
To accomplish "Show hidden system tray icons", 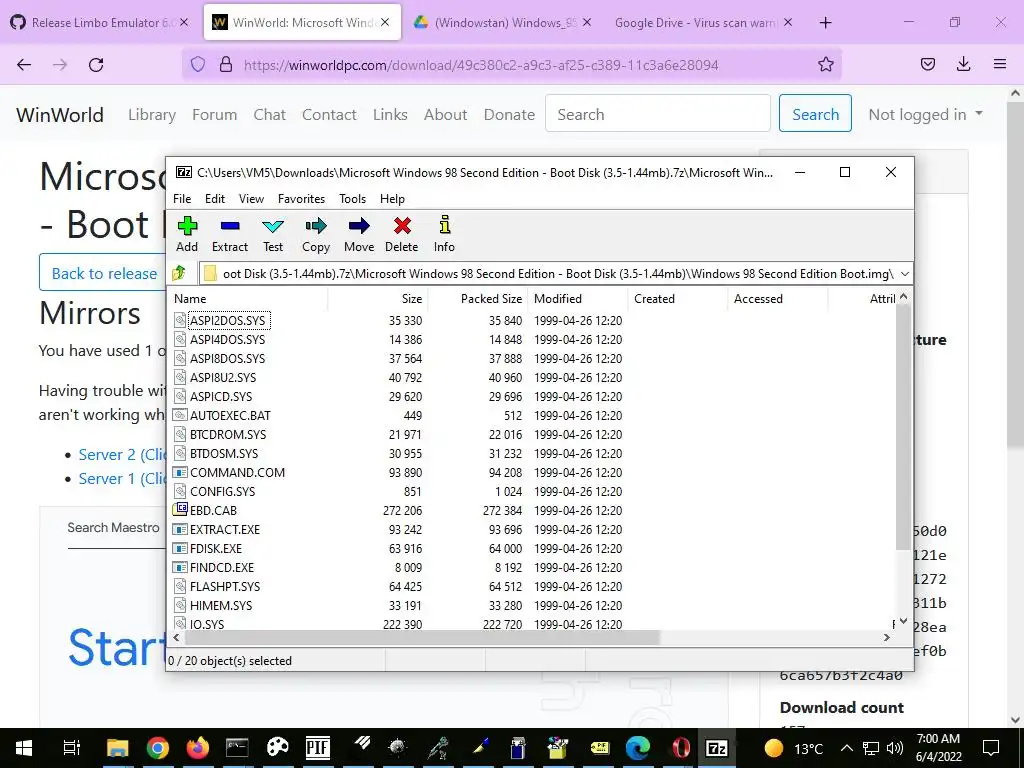I will click(x=846, y=748).
